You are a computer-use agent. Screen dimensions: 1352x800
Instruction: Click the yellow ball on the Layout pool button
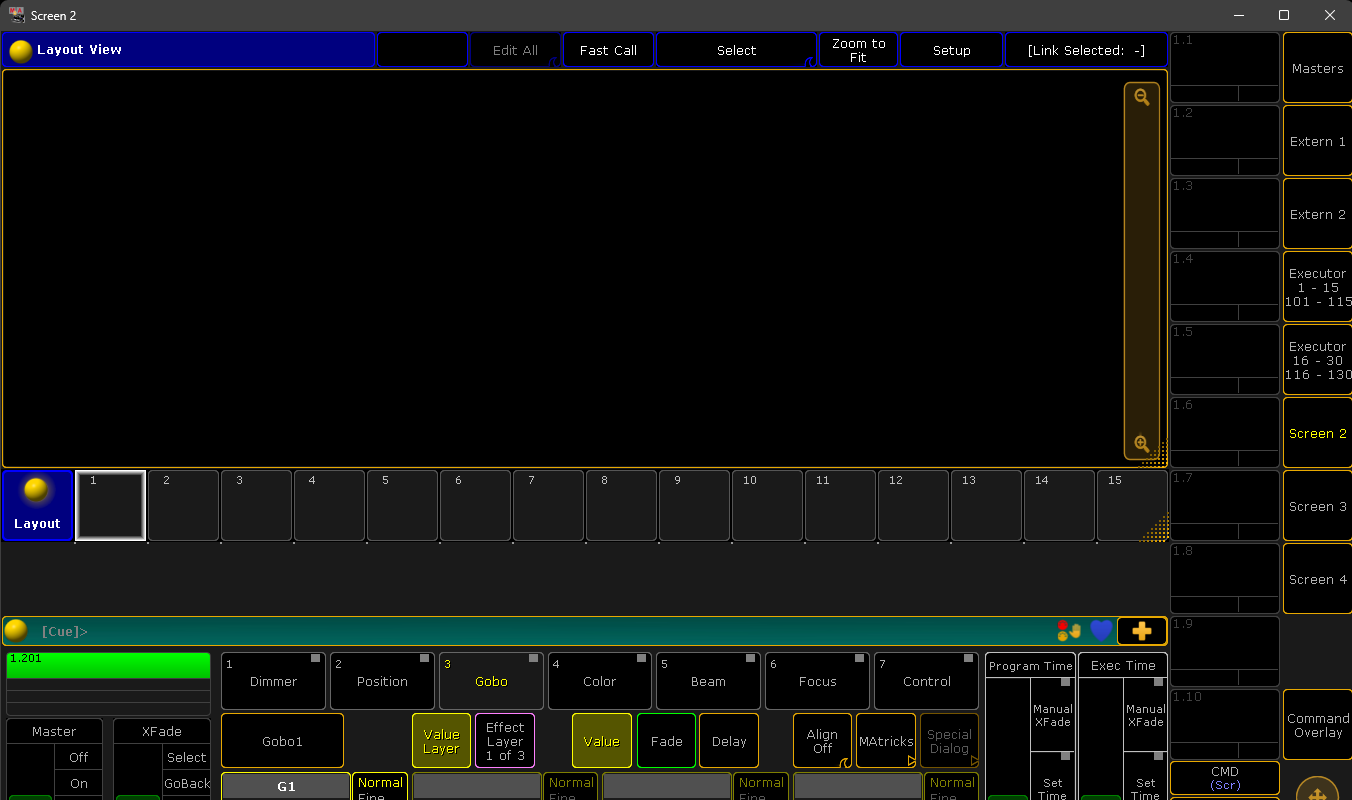(x=37, y=490)
